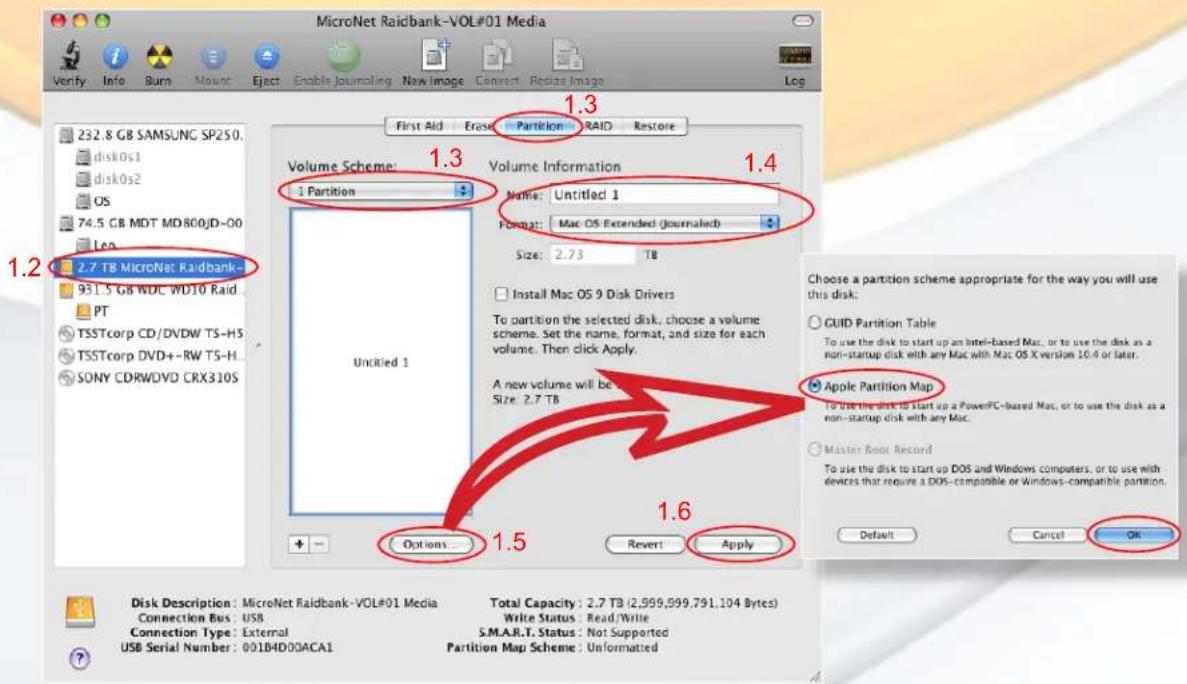Image resolution: width=1187 pixels, height=684 pixels.
Task: Click the plus button to add partition
Action: click(x=299, y=543)
